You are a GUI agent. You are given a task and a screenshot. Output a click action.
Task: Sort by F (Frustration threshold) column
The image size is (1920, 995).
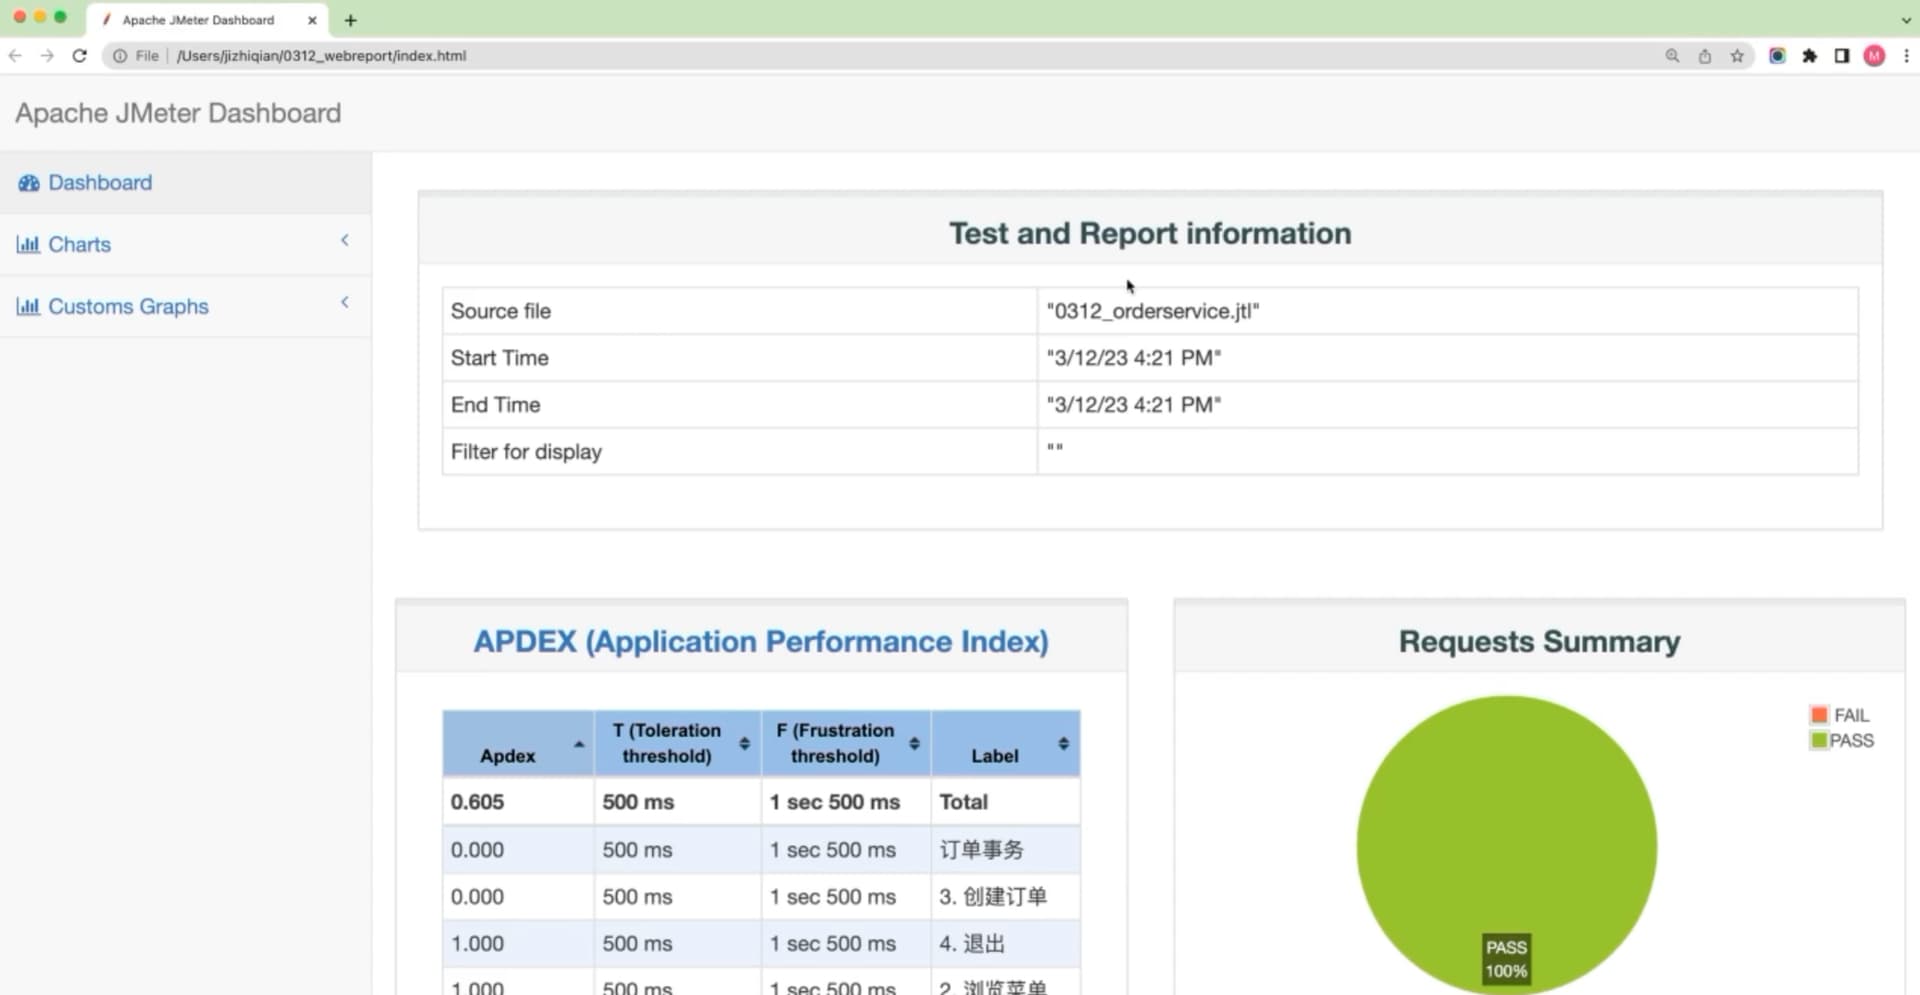click(846, 743)
